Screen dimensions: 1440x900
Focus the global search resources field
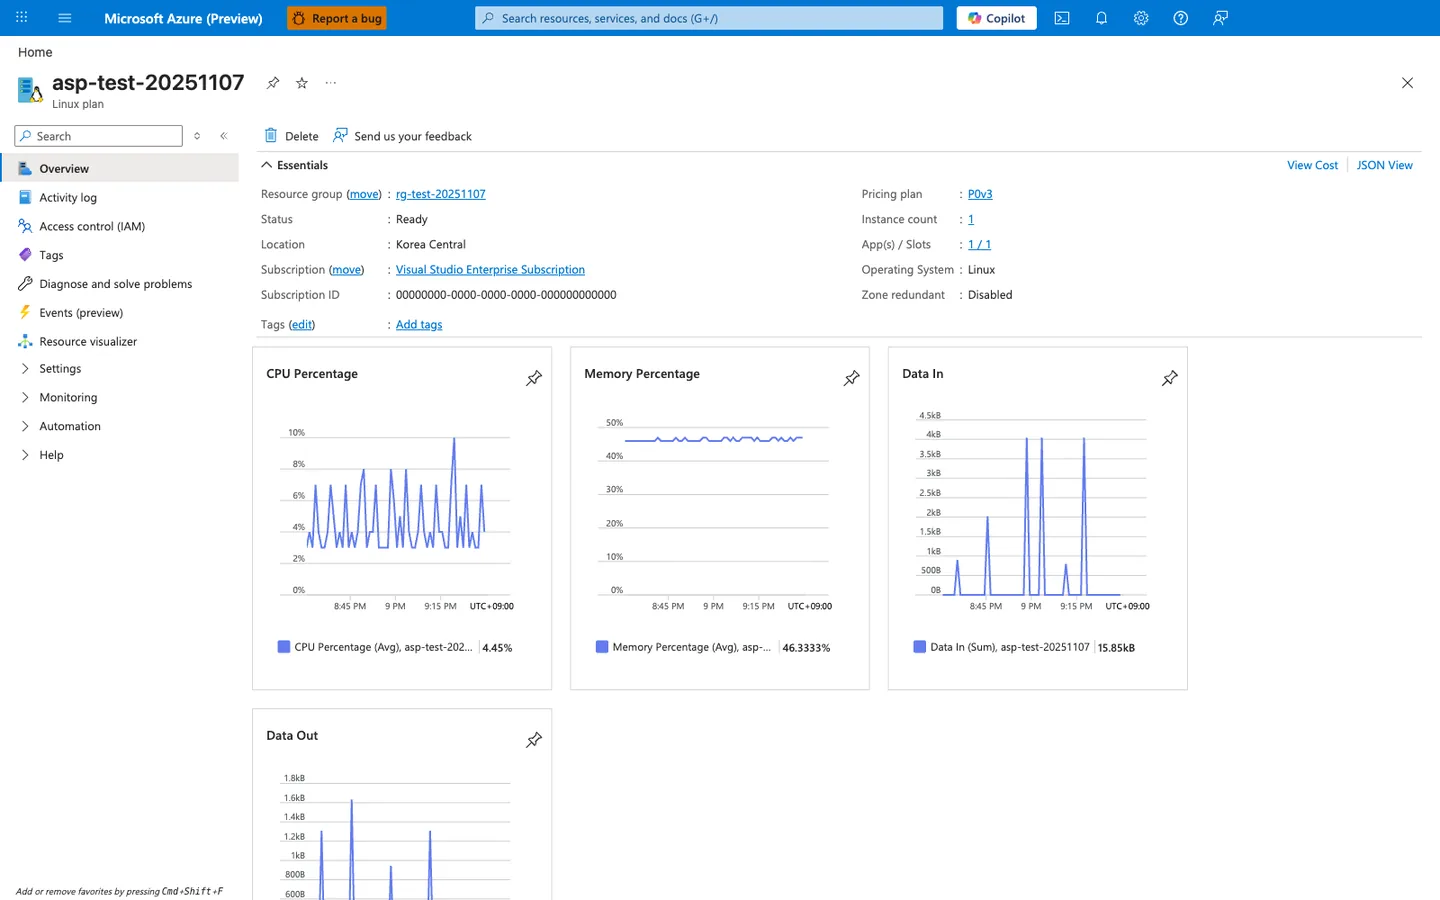point(709,18)
